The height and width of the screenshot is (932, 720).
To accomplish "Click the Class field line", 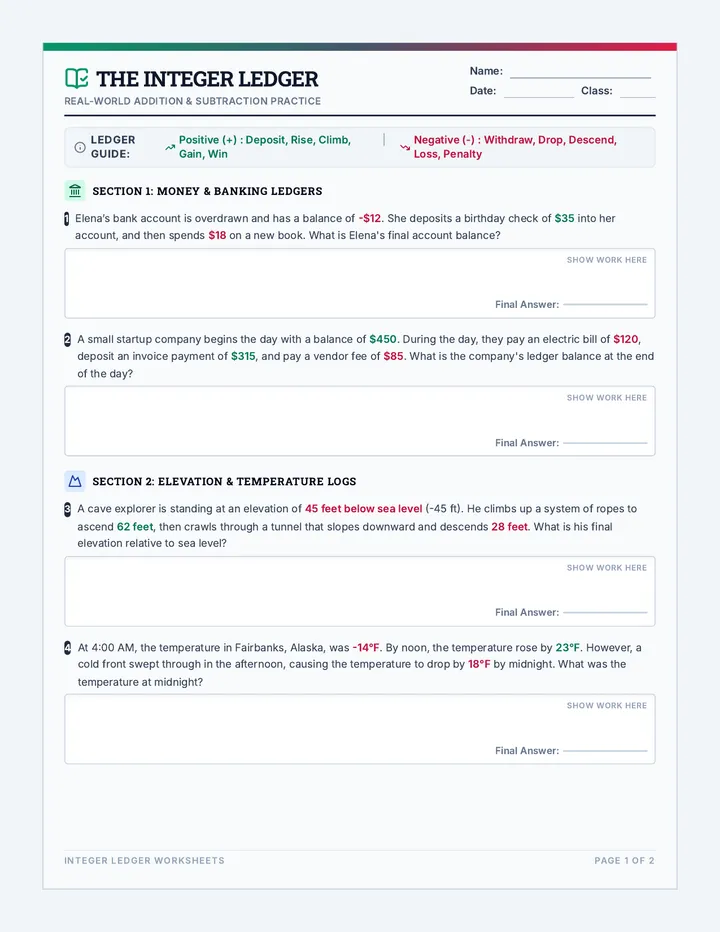I will 637,97.
